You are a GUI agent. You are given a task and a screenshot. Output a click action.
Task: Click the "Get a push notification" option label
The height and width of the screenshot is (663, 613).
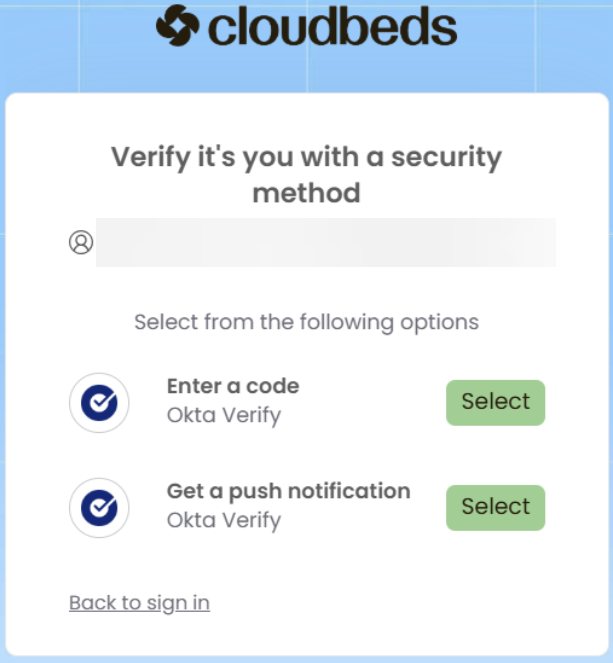coord(288,491)
